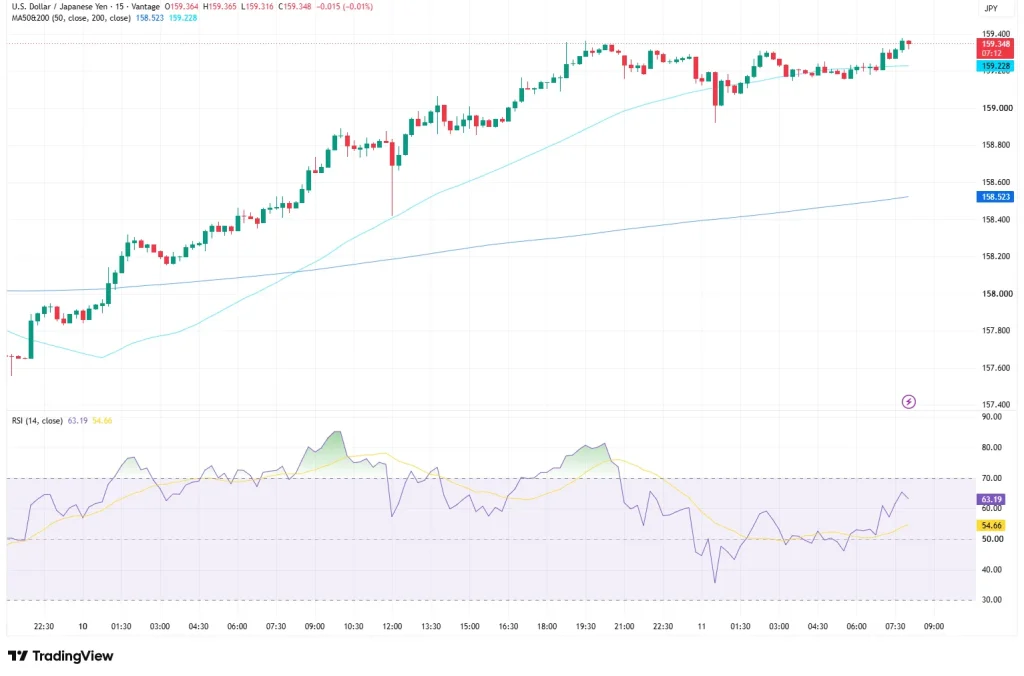The height and width of the screenshot is (676, 1024).
Task: Click the RSI 40.00 axis tick
Action: click(x=992, y=570)
